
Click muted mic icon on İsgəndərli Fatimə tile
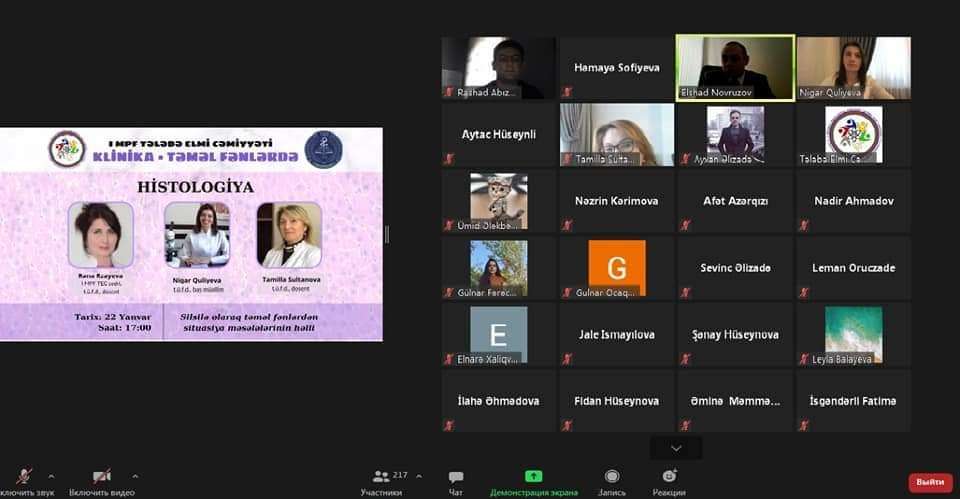[804, 426]
